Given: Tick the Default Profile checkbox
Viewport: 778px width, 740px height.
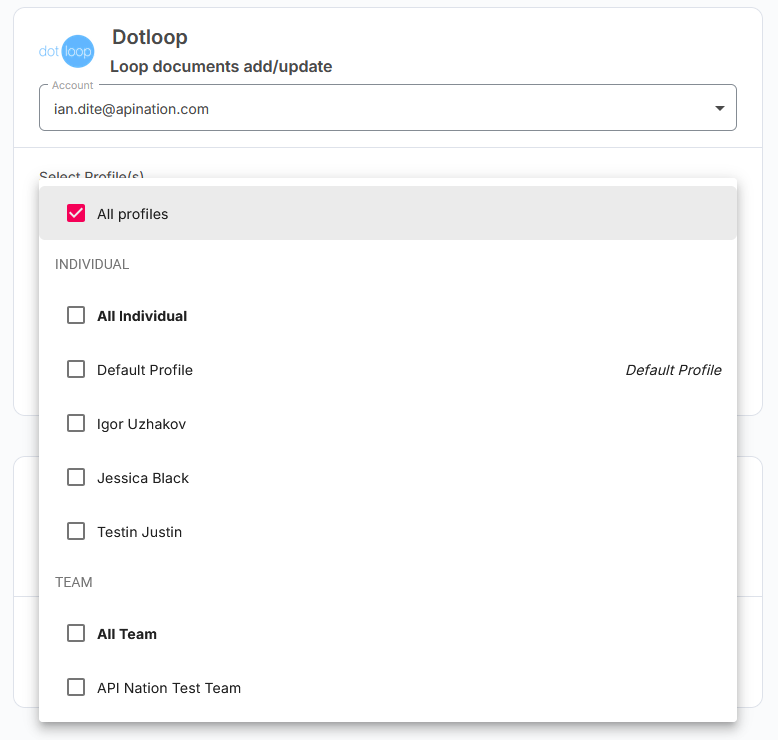Looking at the screenshot, I should (x=76, y=369).
